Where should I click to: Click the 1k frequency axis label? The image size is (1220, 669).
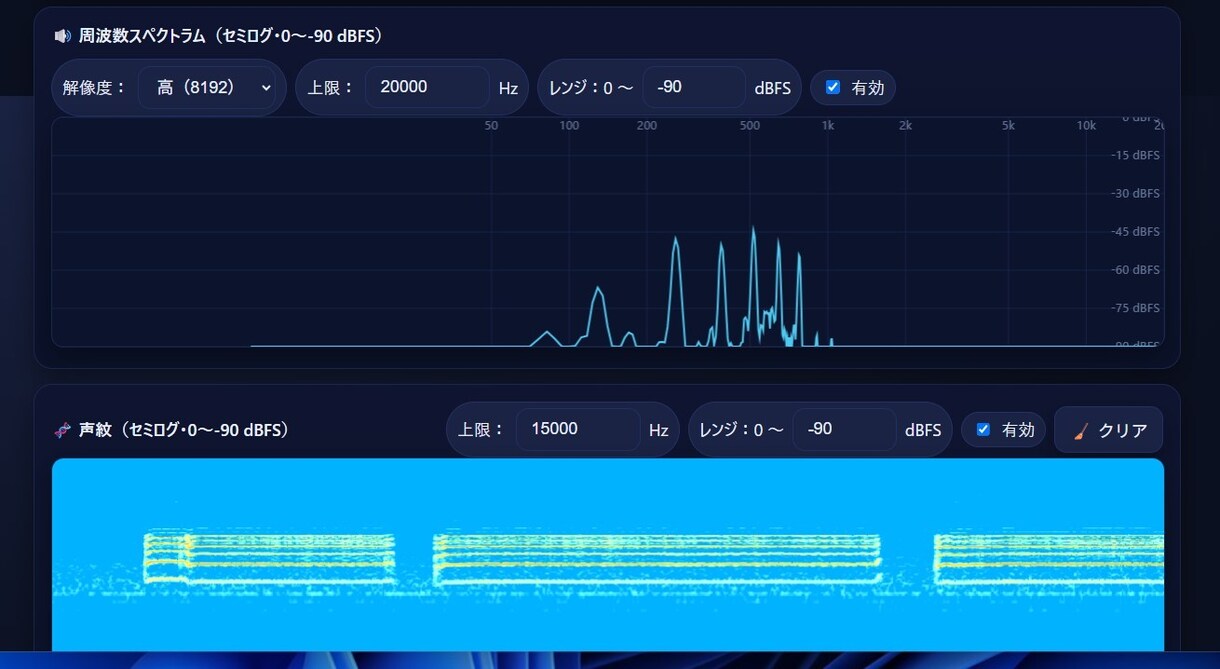click(x=827, y=126)
